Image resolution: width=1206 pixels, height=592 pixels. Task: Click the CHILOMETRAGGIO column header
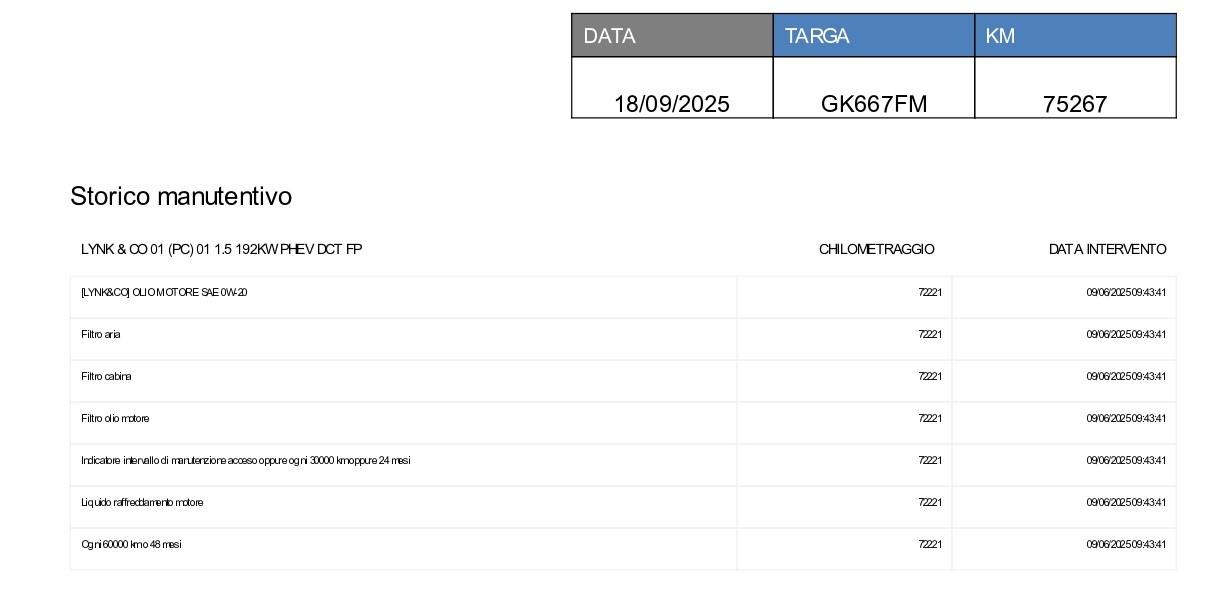coord(876,249)
